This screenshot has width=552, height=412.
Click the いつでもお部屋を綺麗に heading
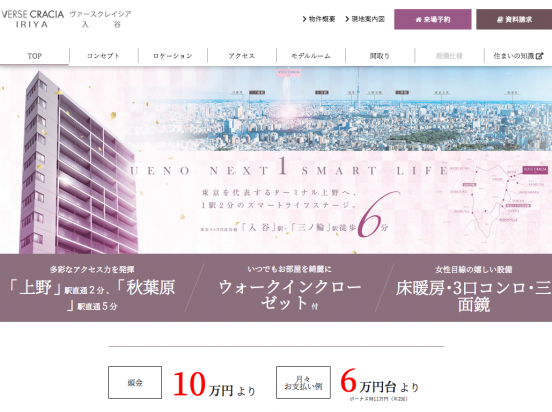click(289, 269)
